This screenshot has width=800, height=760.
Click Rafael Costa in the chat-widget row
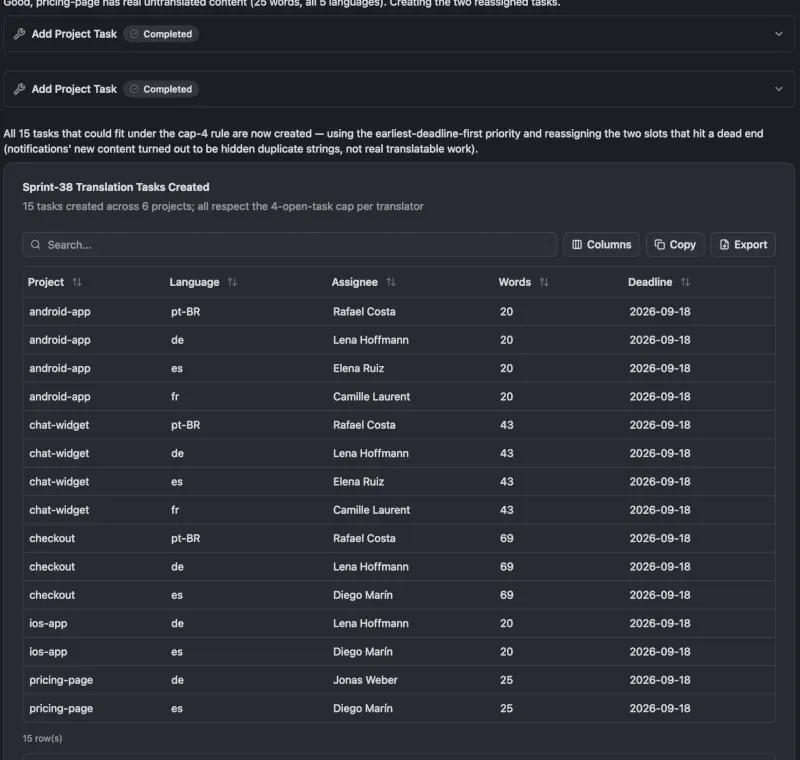click(x=364, y=425)
